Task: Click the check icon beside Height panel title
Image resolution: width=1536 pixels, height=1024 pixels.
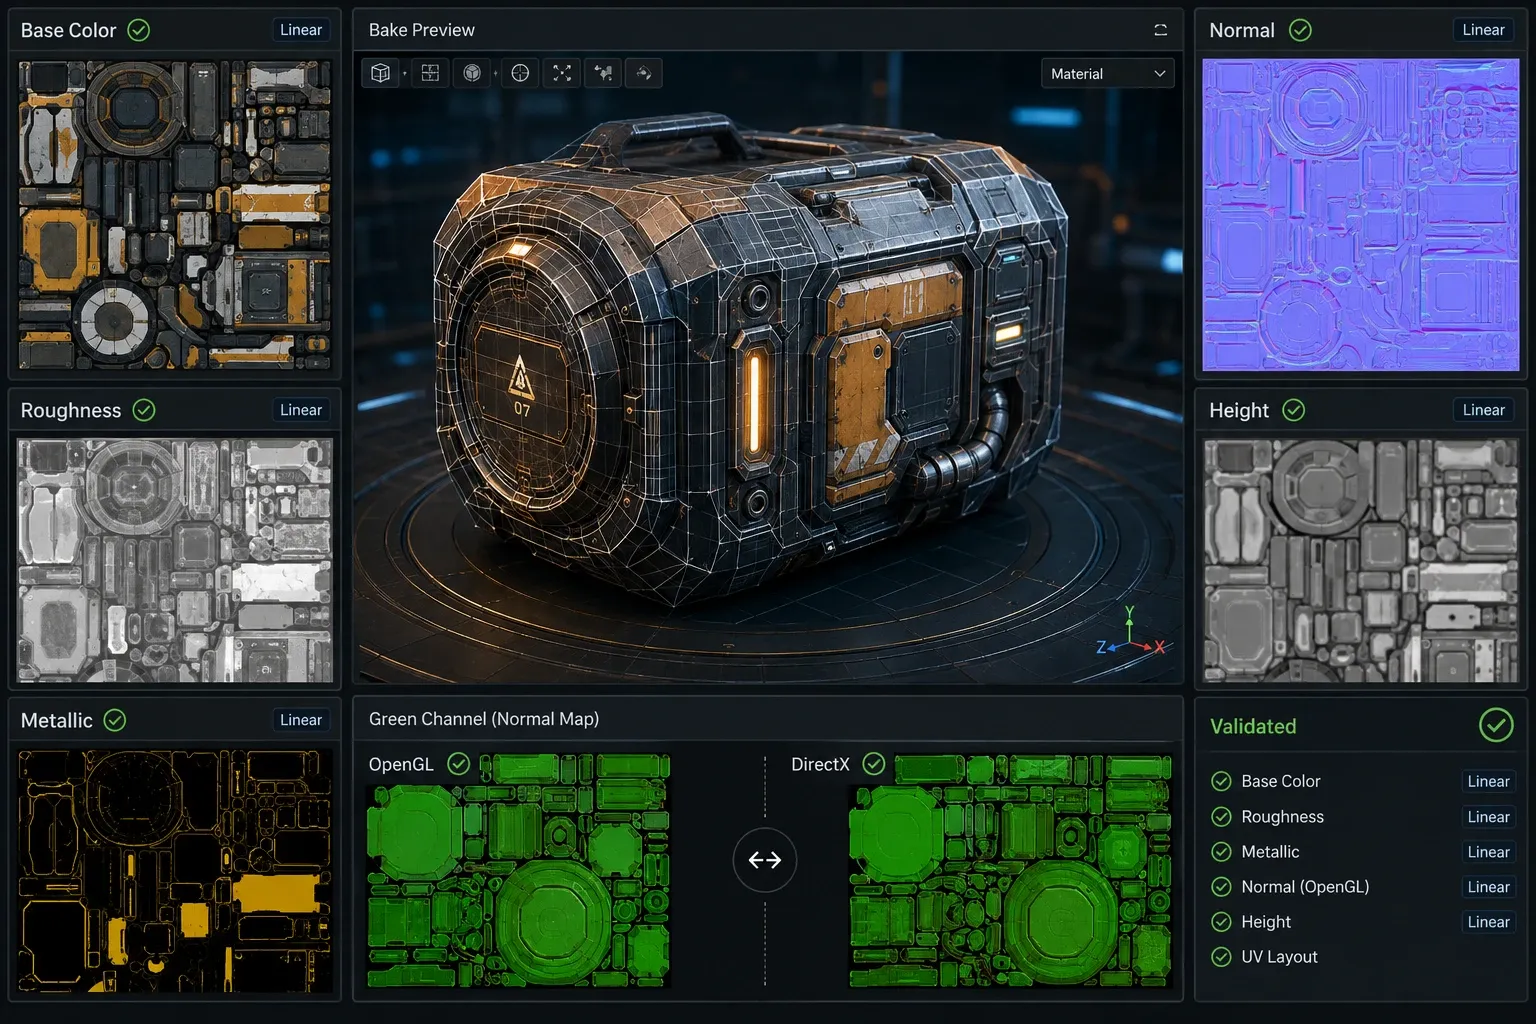Action: (x=1294, y=410)
